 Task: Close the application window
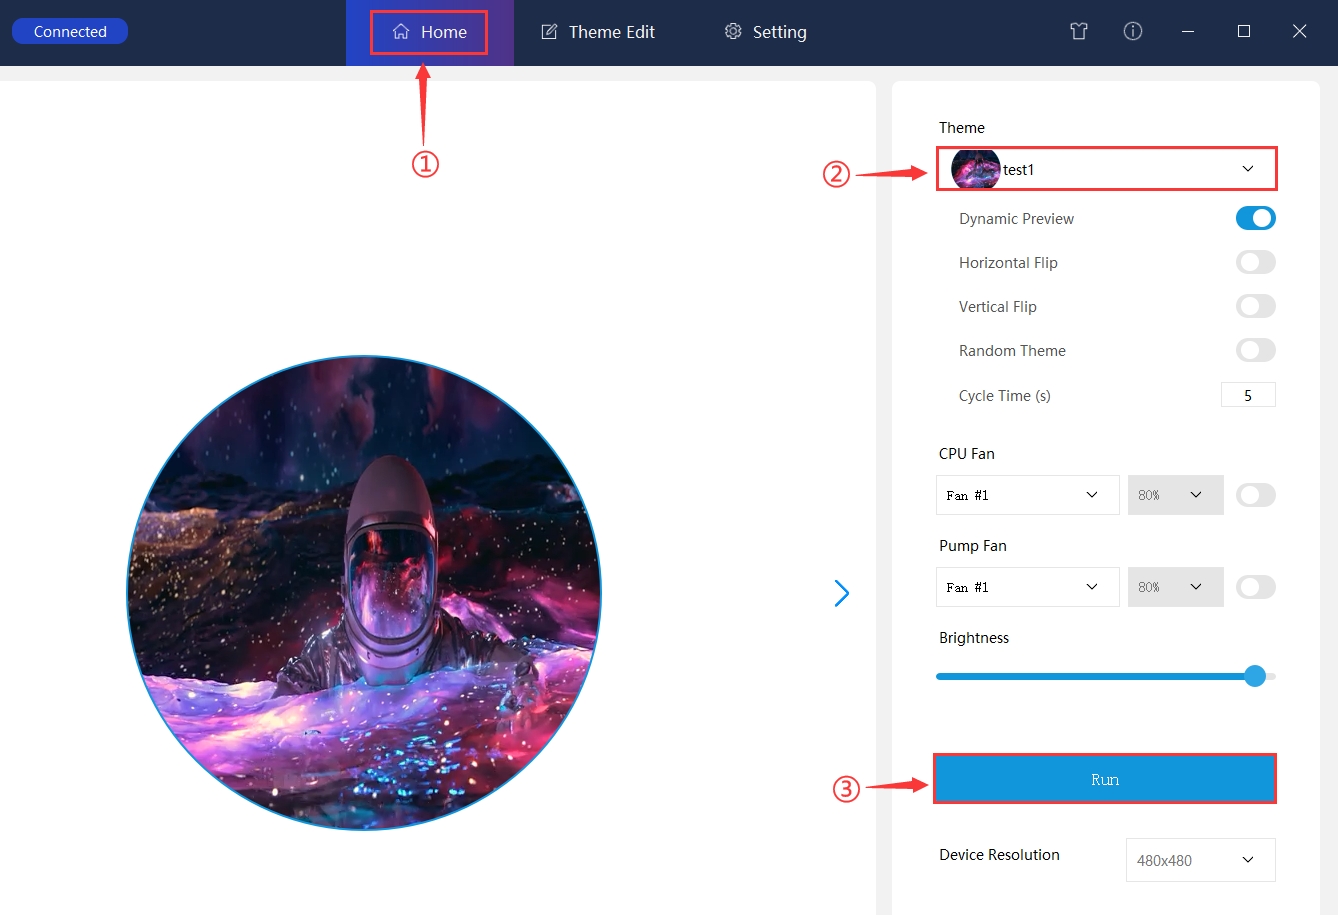pos(1300,31)
